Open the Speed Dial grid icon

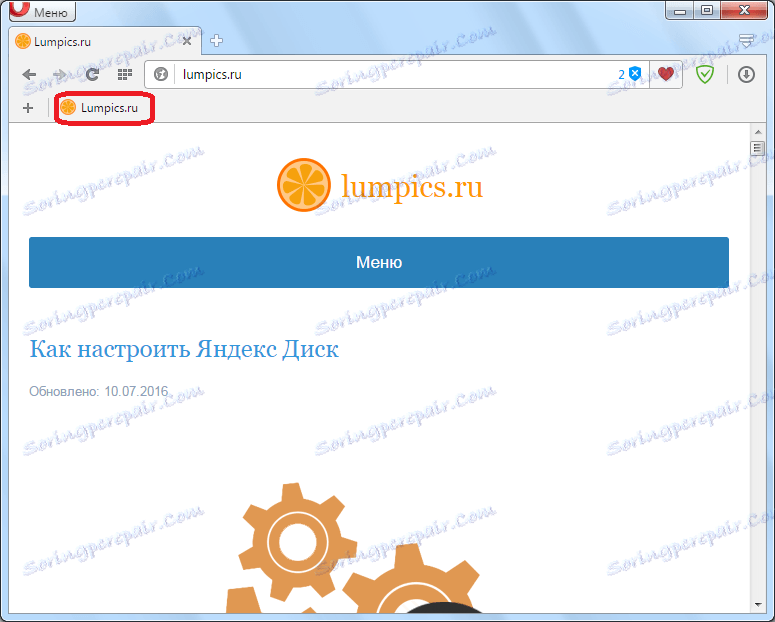(125, 75)
